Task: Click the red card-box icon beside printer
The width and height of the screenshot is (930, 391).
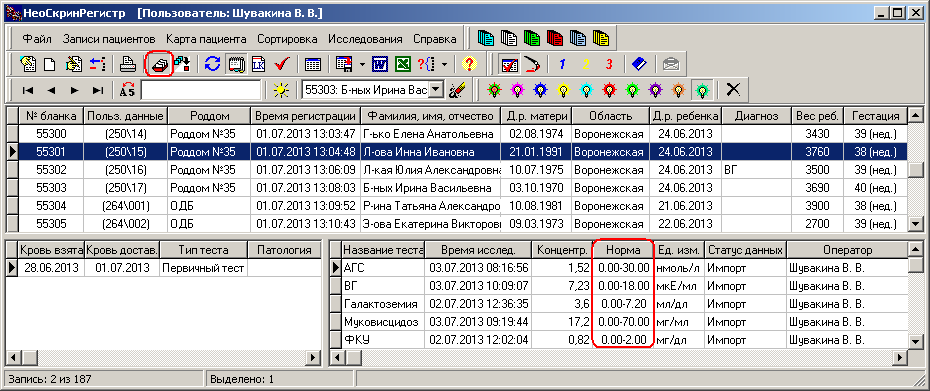Action: (x=159, y=63)
